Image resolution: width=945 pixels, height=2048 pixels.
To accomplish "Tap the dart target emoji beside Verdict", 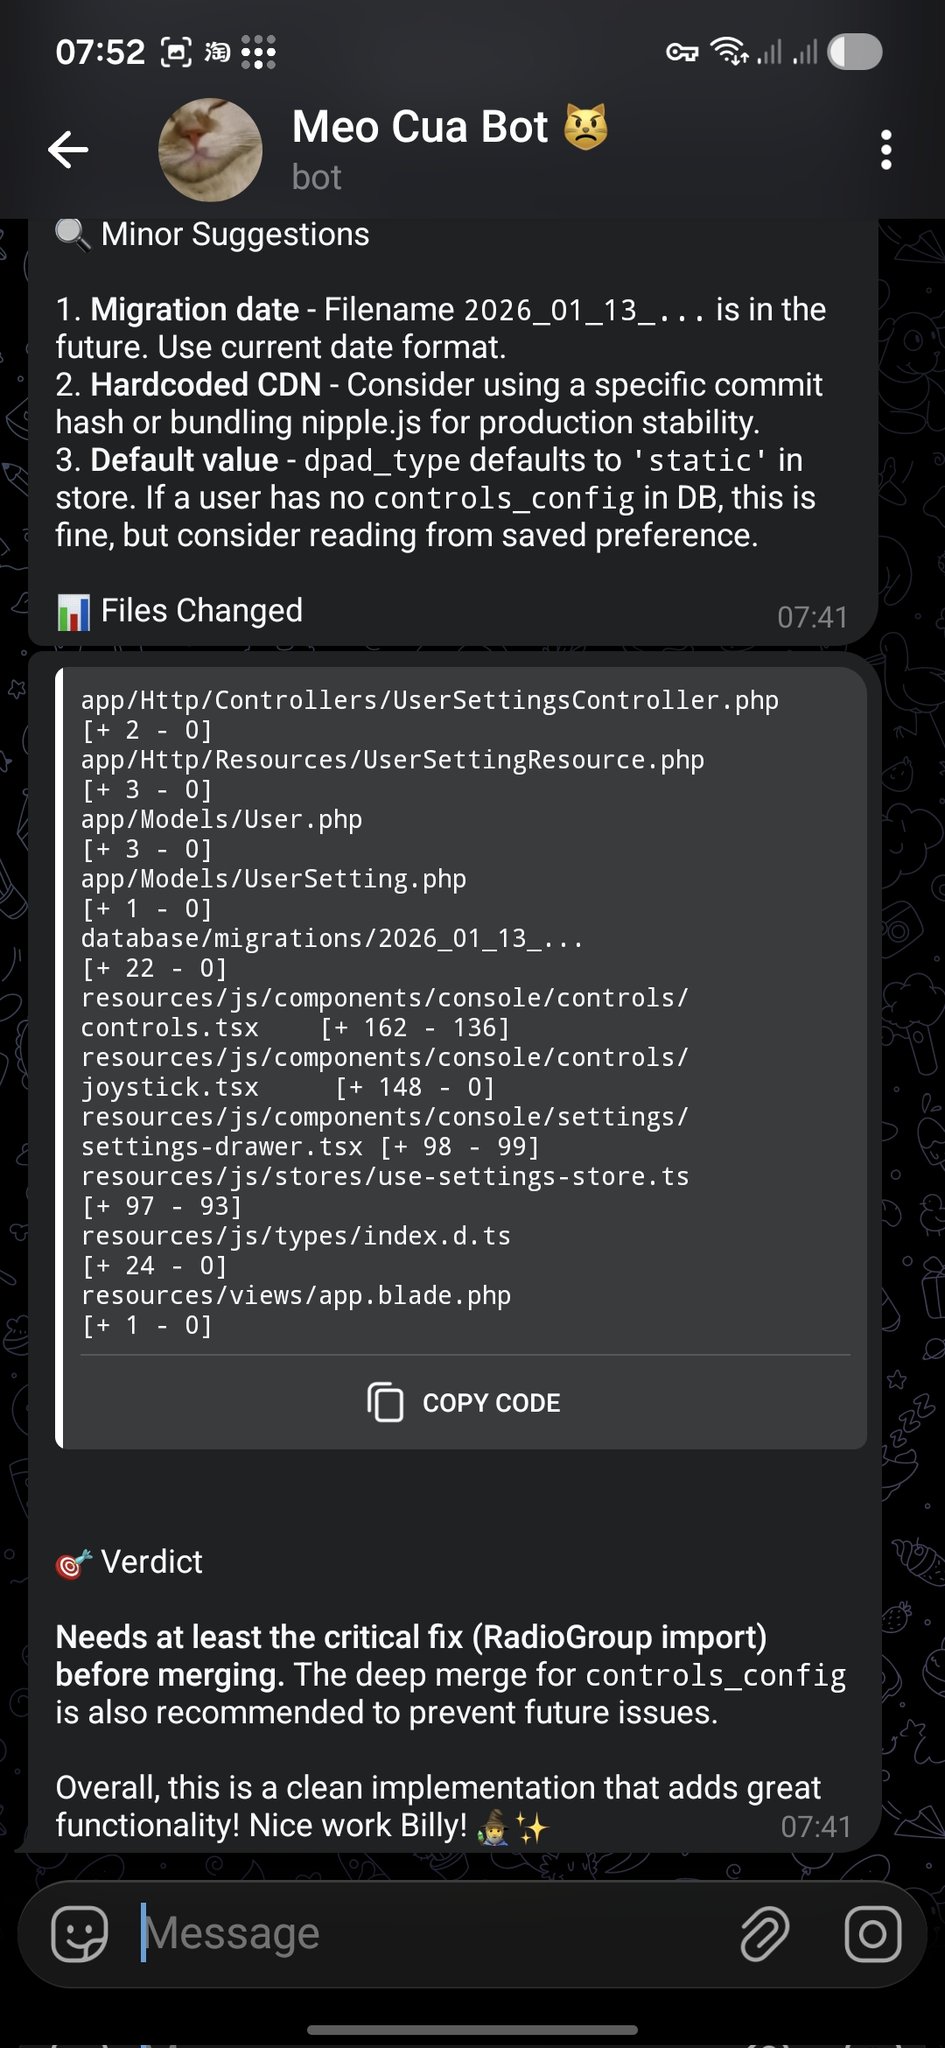I will (73, 1563).
